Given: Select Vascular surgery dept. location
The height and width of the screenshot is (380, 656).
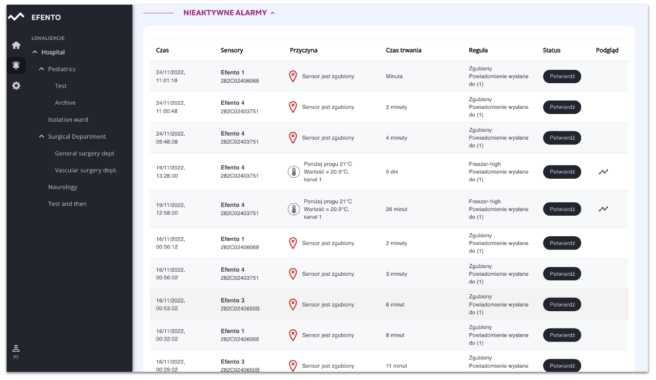Looking at the screenshot, I should (86, 170).
